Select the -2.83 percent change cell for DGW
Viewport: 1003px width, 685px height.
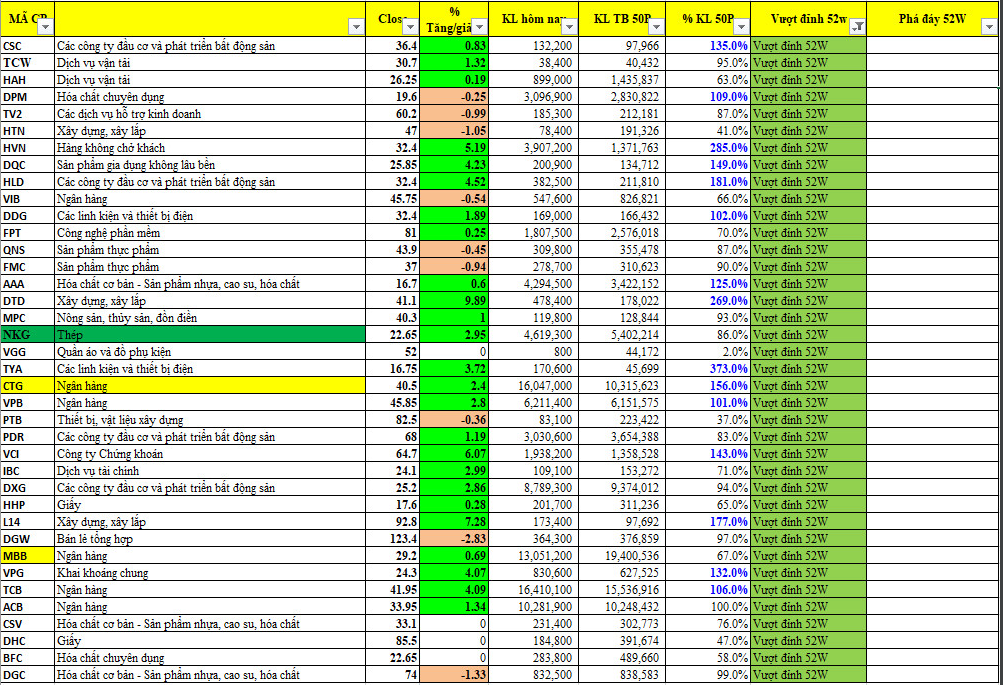pyautogui.click(x=454, y=539)
